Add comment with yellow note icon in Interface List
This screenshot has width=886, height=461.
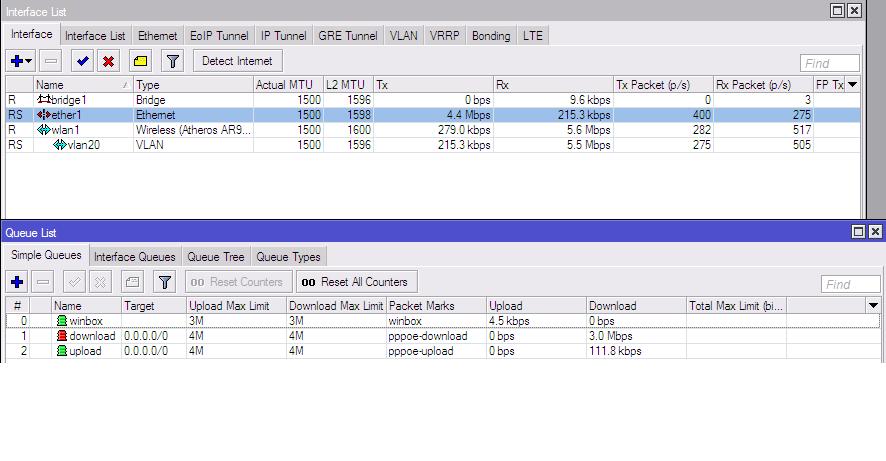coord(140,61)
